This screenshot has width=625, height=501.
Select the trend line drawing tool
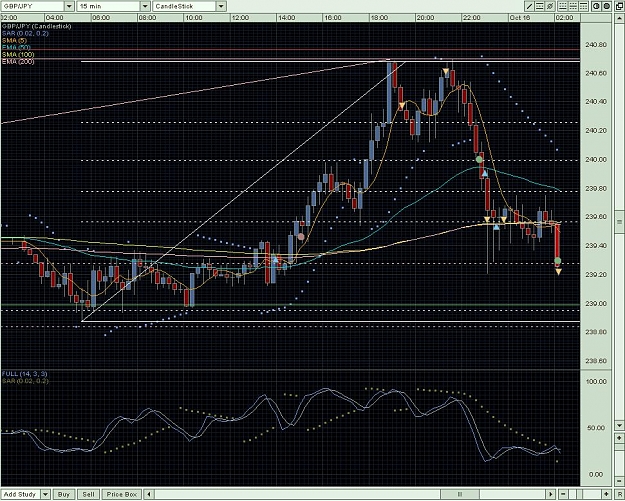[529, 6]
